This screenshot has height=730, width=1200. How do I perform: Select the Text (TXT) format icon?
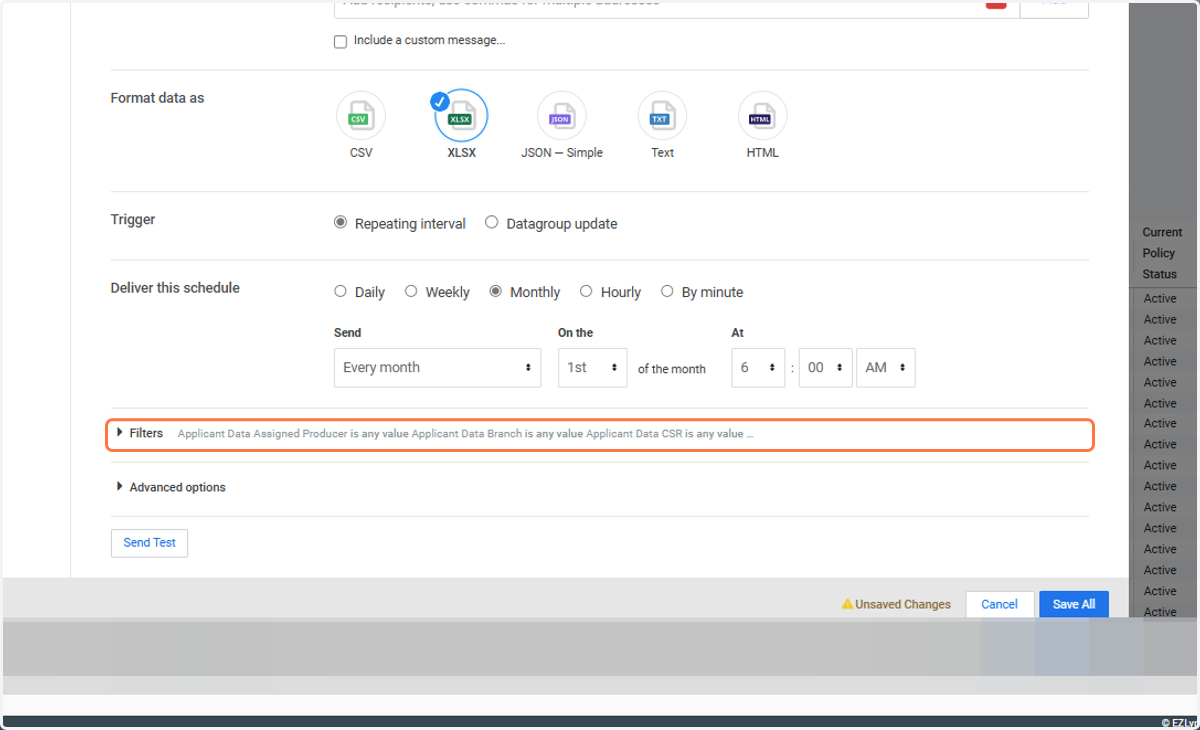(662, 116)
